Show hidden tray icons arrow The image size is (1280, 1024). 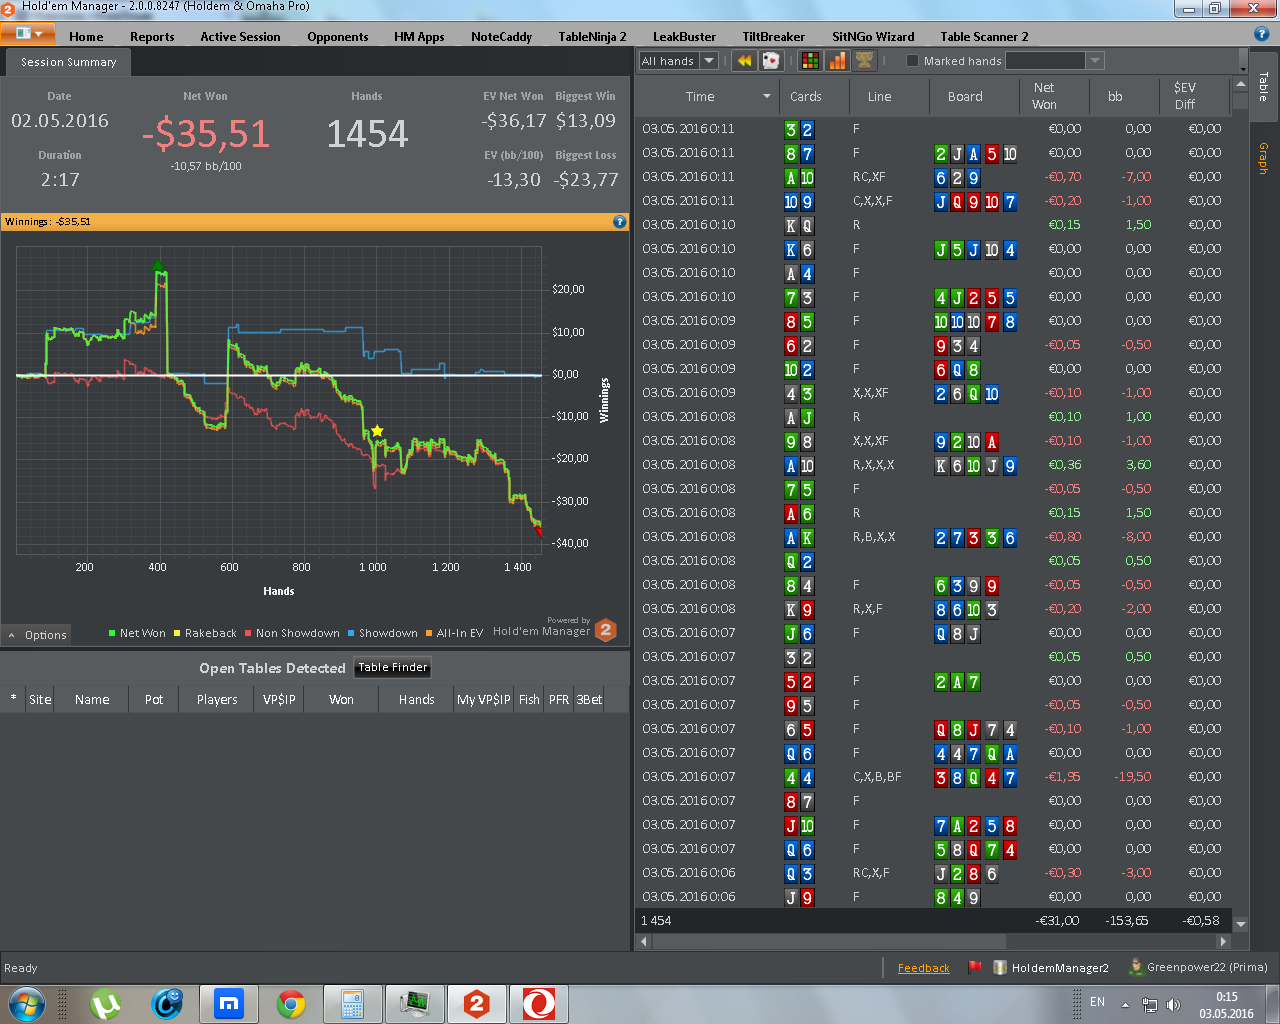coord(1125,1005)
